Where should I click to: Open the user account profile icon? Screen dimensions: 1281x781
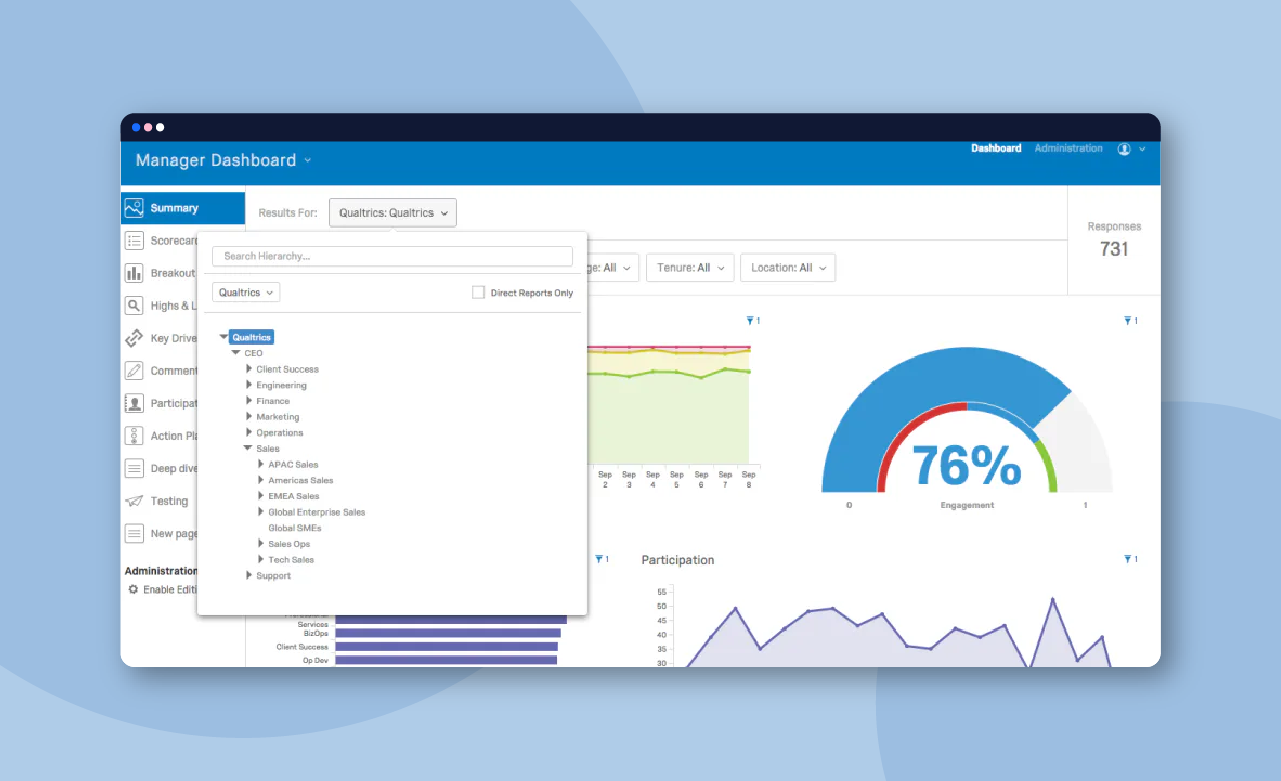click(x=1124, y=149)
